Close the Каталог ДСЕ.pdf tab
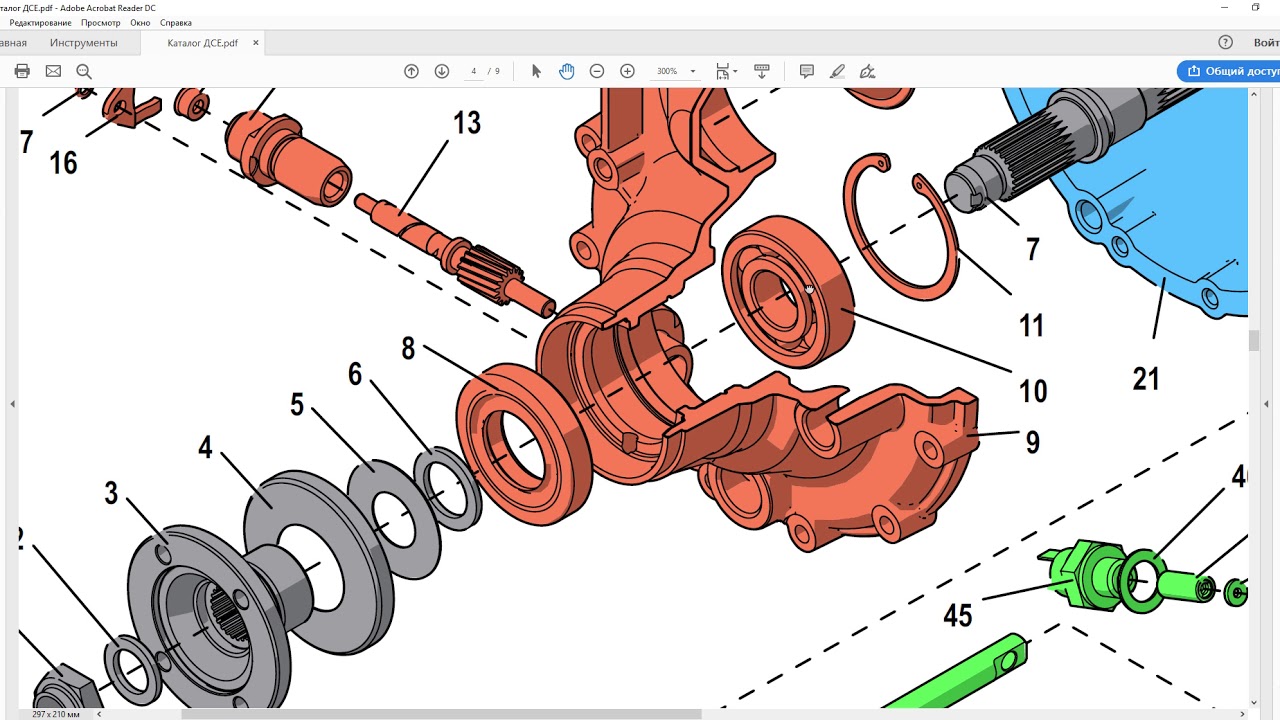Image resolution: width=1280 pixels, height=720 pixels. coord(255,43)
